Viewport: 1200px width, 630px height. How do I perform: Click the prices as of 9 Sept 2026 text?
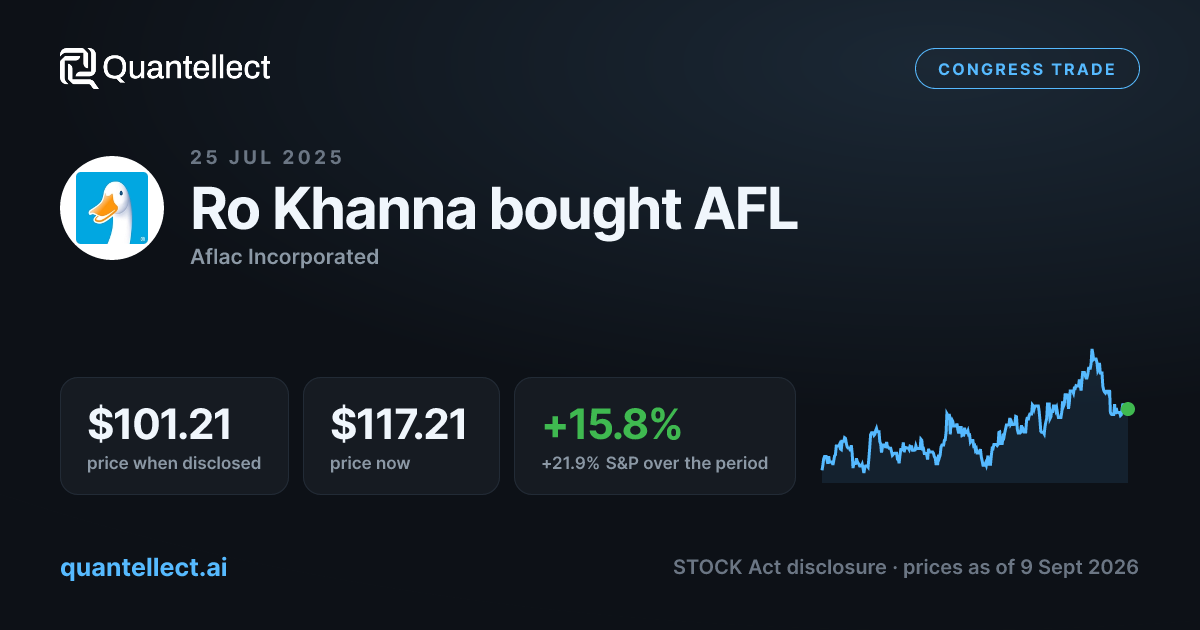point(1020,567)
